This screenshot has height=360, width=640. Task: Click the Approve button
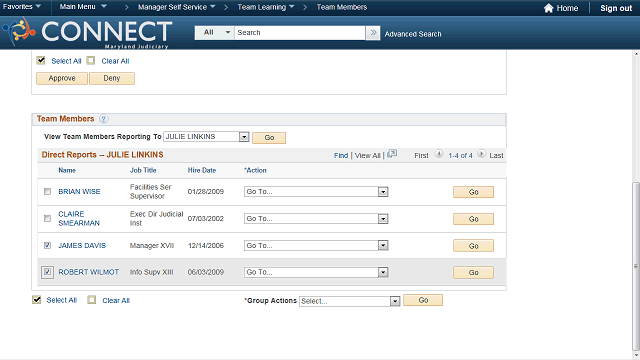62,78
